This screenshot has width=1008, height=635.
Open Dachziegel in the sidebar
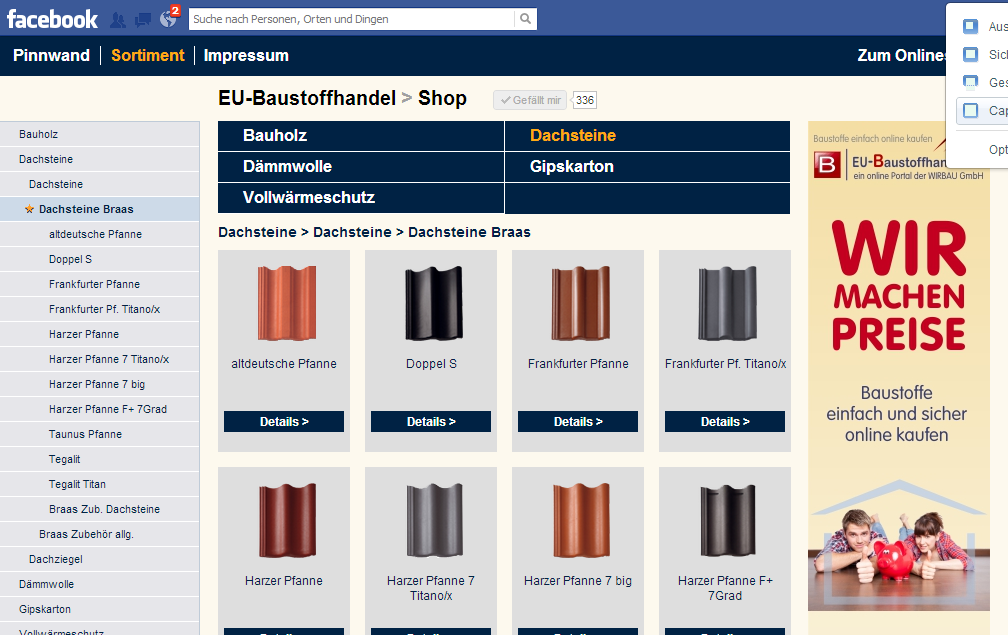100,560
